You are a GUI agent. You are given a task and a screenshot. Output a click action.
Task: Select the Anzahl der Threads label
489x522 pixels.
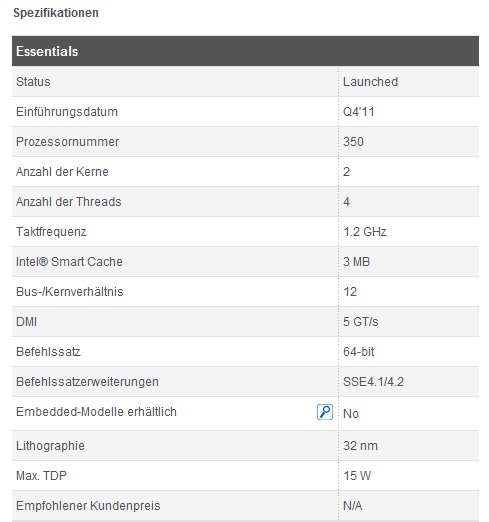[69, 202]
